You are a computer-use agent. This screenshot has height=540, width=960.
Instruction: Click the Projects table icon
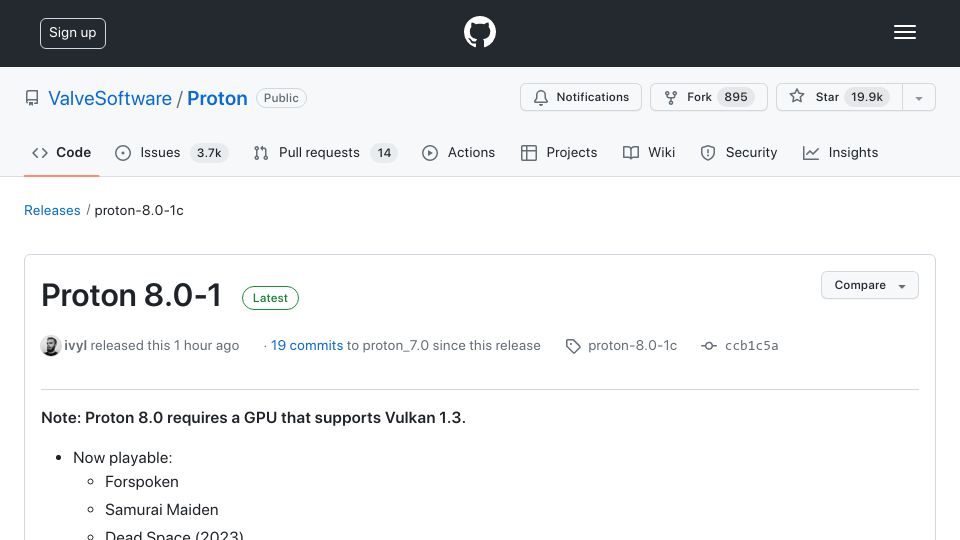pyautogui.click(x=529, y=153)
